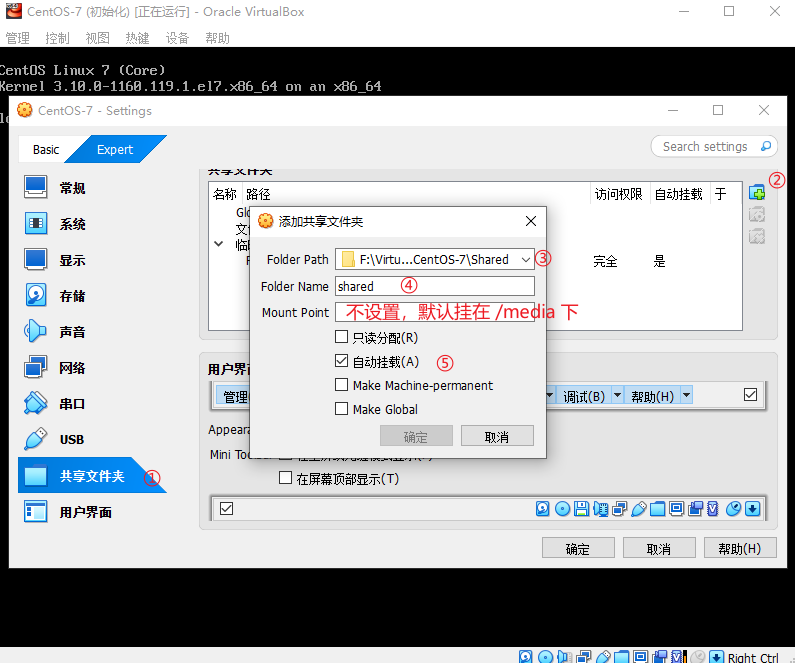Close the 添加共享文件夹 dialog
This screenshot has width=795, height=663.
point(531,221)
